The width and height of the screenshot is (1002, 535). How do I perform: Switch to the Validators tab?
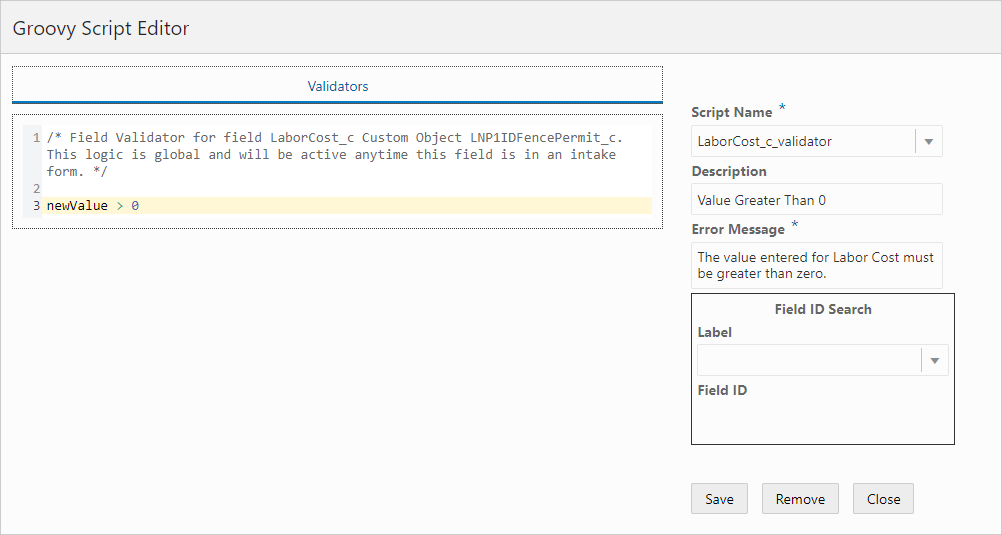[x=337, y=86]
